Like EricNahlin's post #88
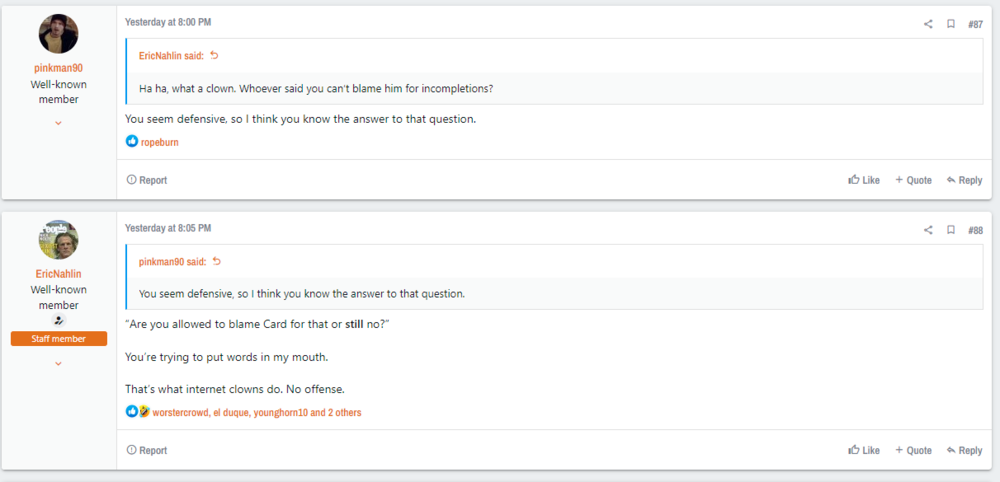1000x482 pixels. click(x=864, y=450)
